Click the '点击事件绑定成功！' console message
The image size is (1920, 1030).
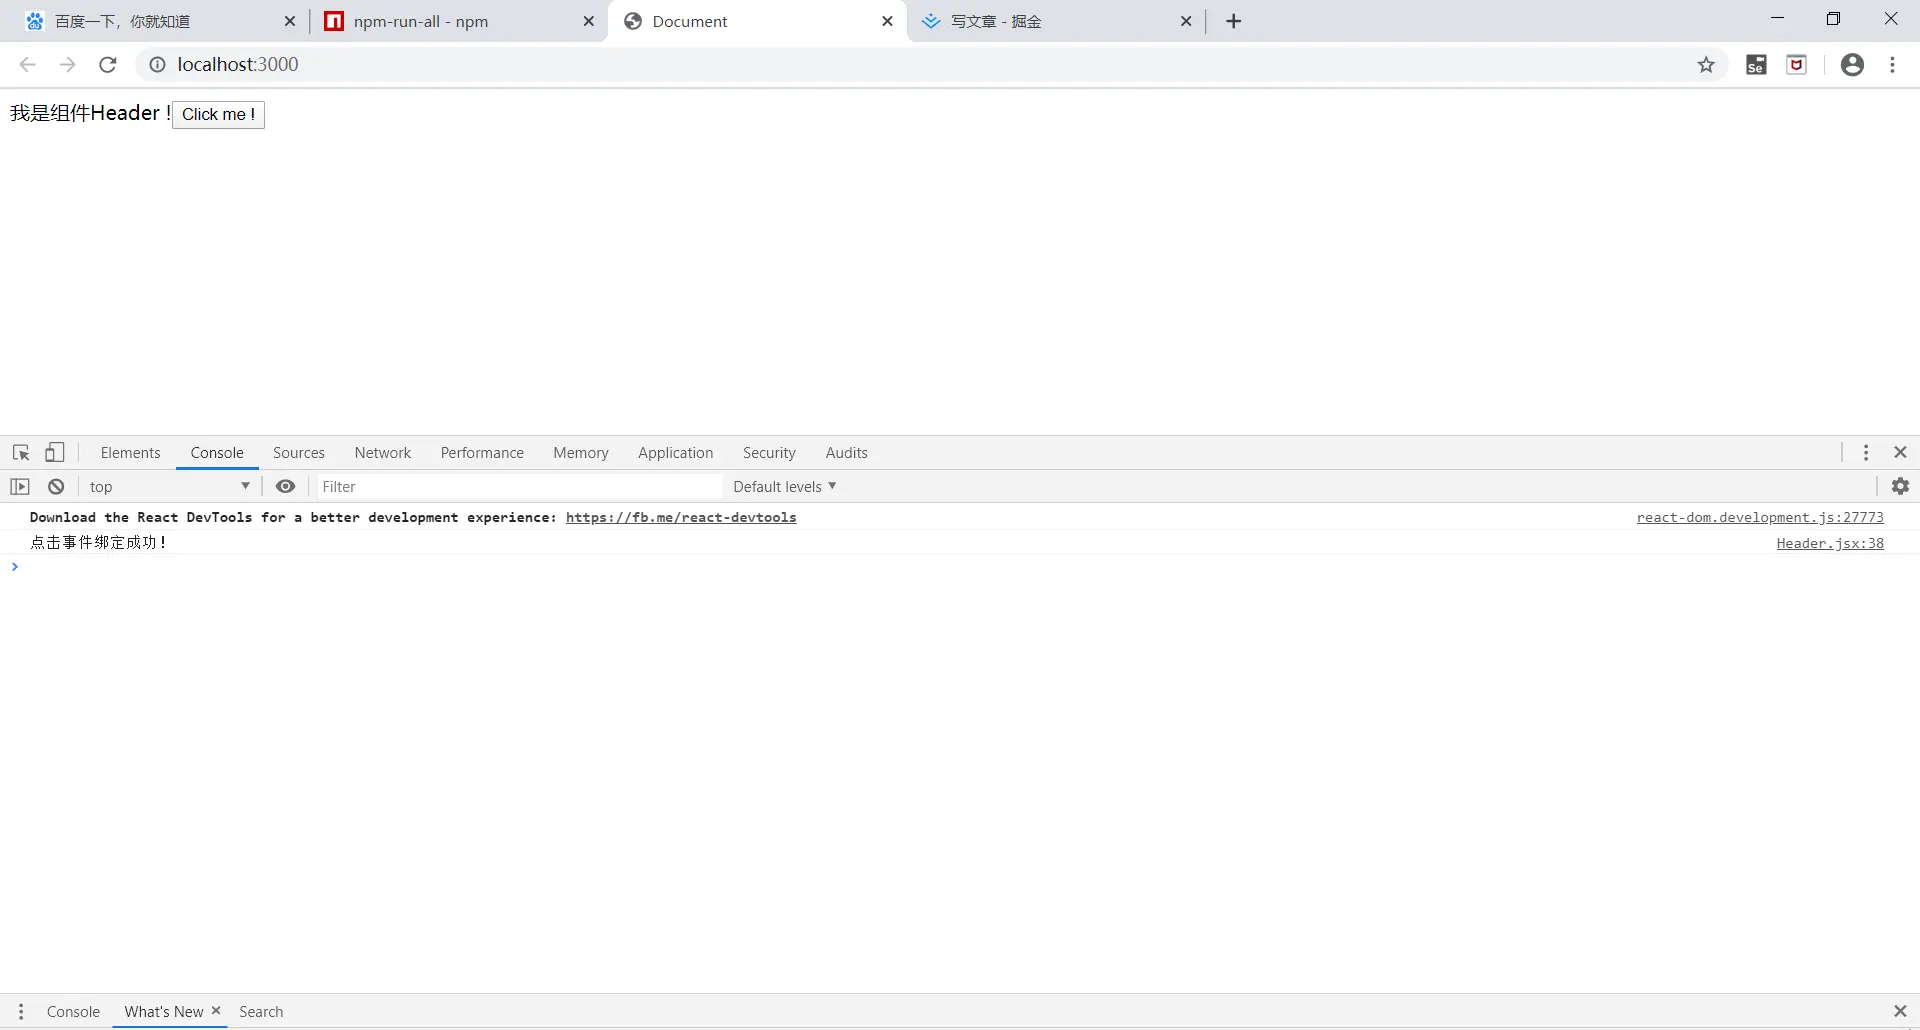(x=99, y=543)
